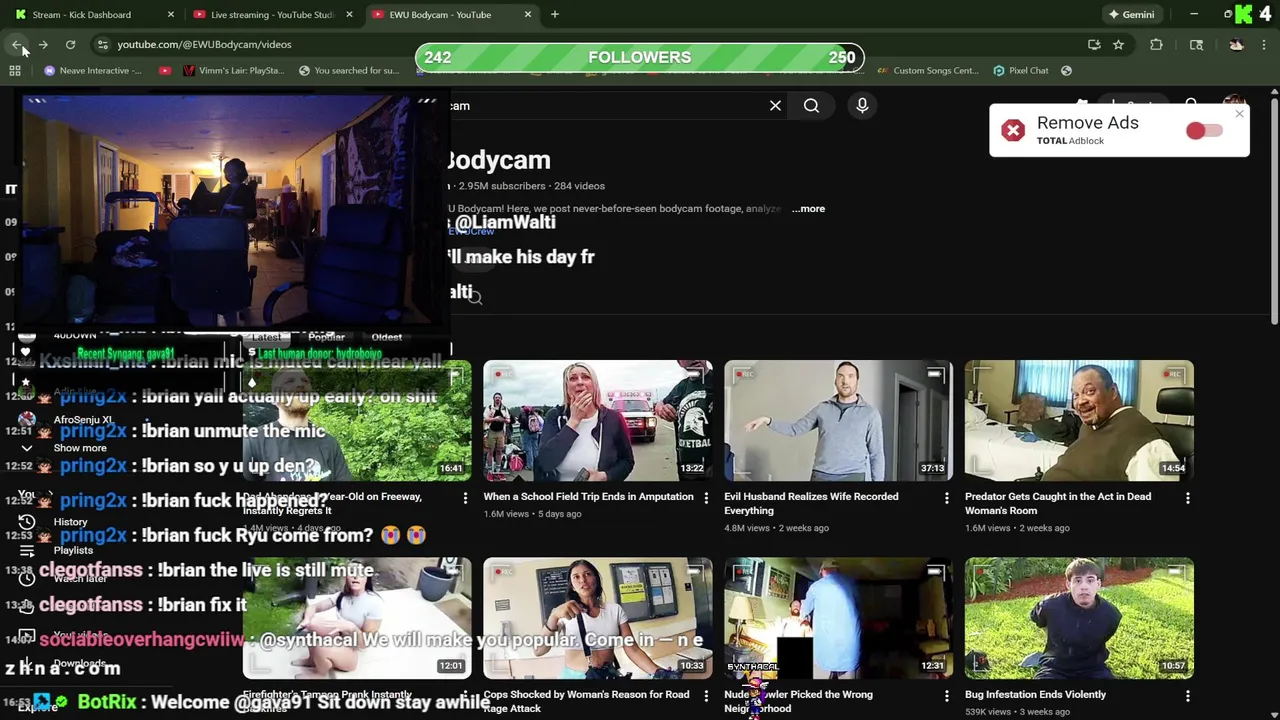Open the apps grid in bookmarks bar
Image resolution: width=1280 pixels, height=720 pixels.
click(x=15, y=70)
